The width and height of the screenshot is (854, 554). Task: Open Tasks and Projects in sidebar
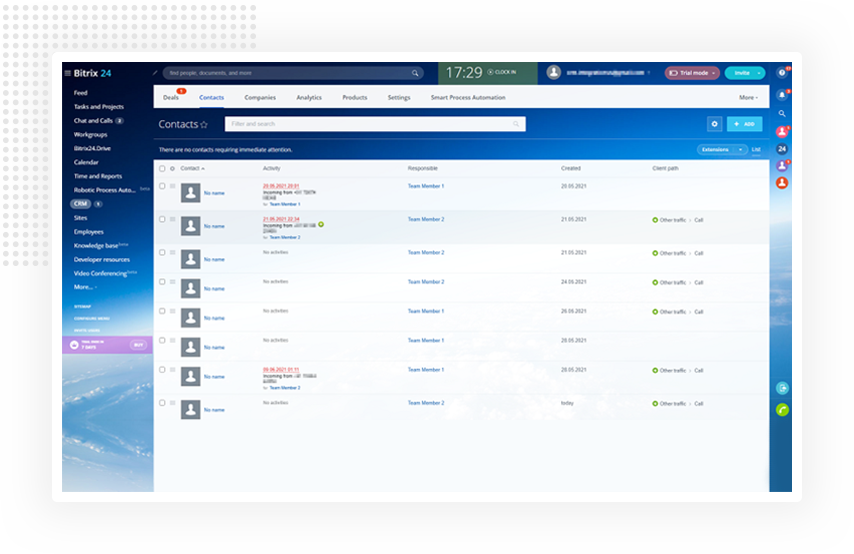point(99,107)
